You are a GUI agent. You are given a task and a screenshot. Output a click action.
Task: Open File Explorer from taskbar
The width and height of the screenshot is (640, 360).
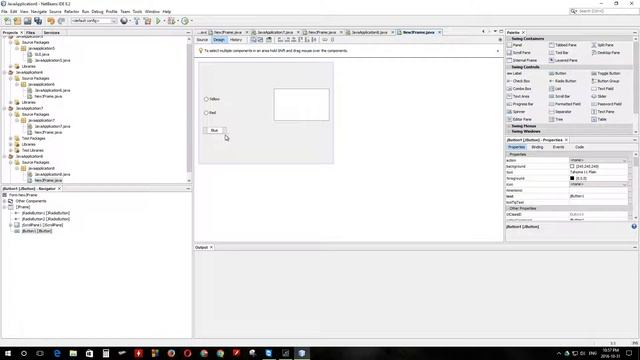pos(73,353)
